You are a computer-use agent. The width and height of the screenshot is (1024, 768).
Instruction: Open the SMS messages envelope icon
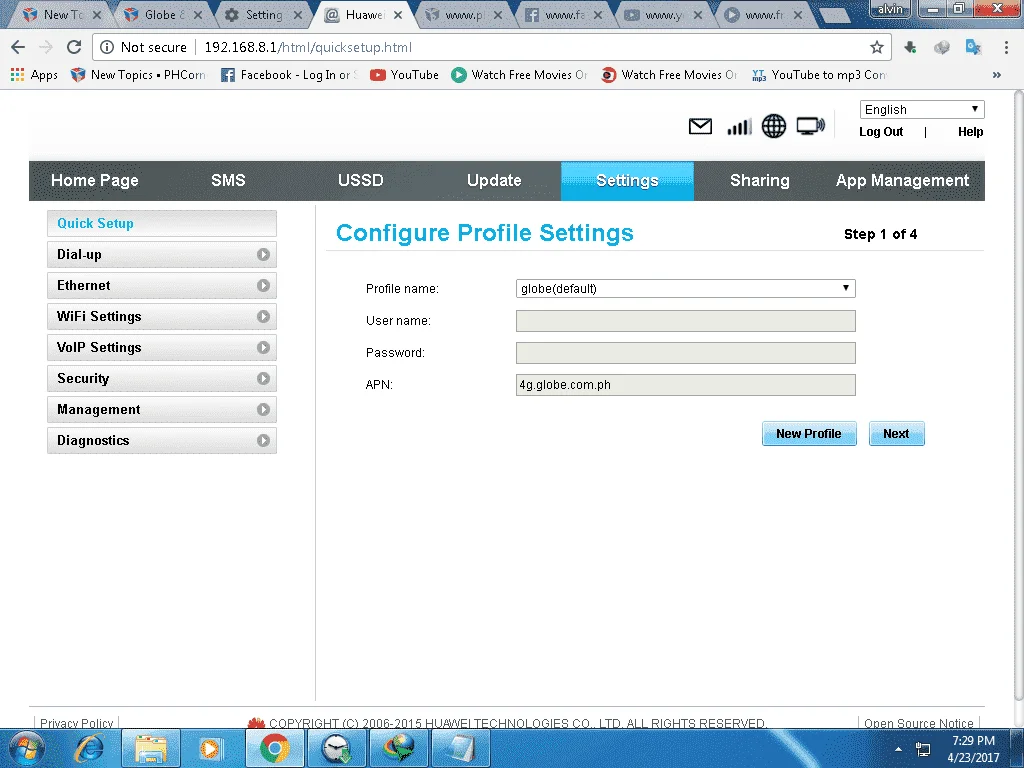click(x=700, y=126)
